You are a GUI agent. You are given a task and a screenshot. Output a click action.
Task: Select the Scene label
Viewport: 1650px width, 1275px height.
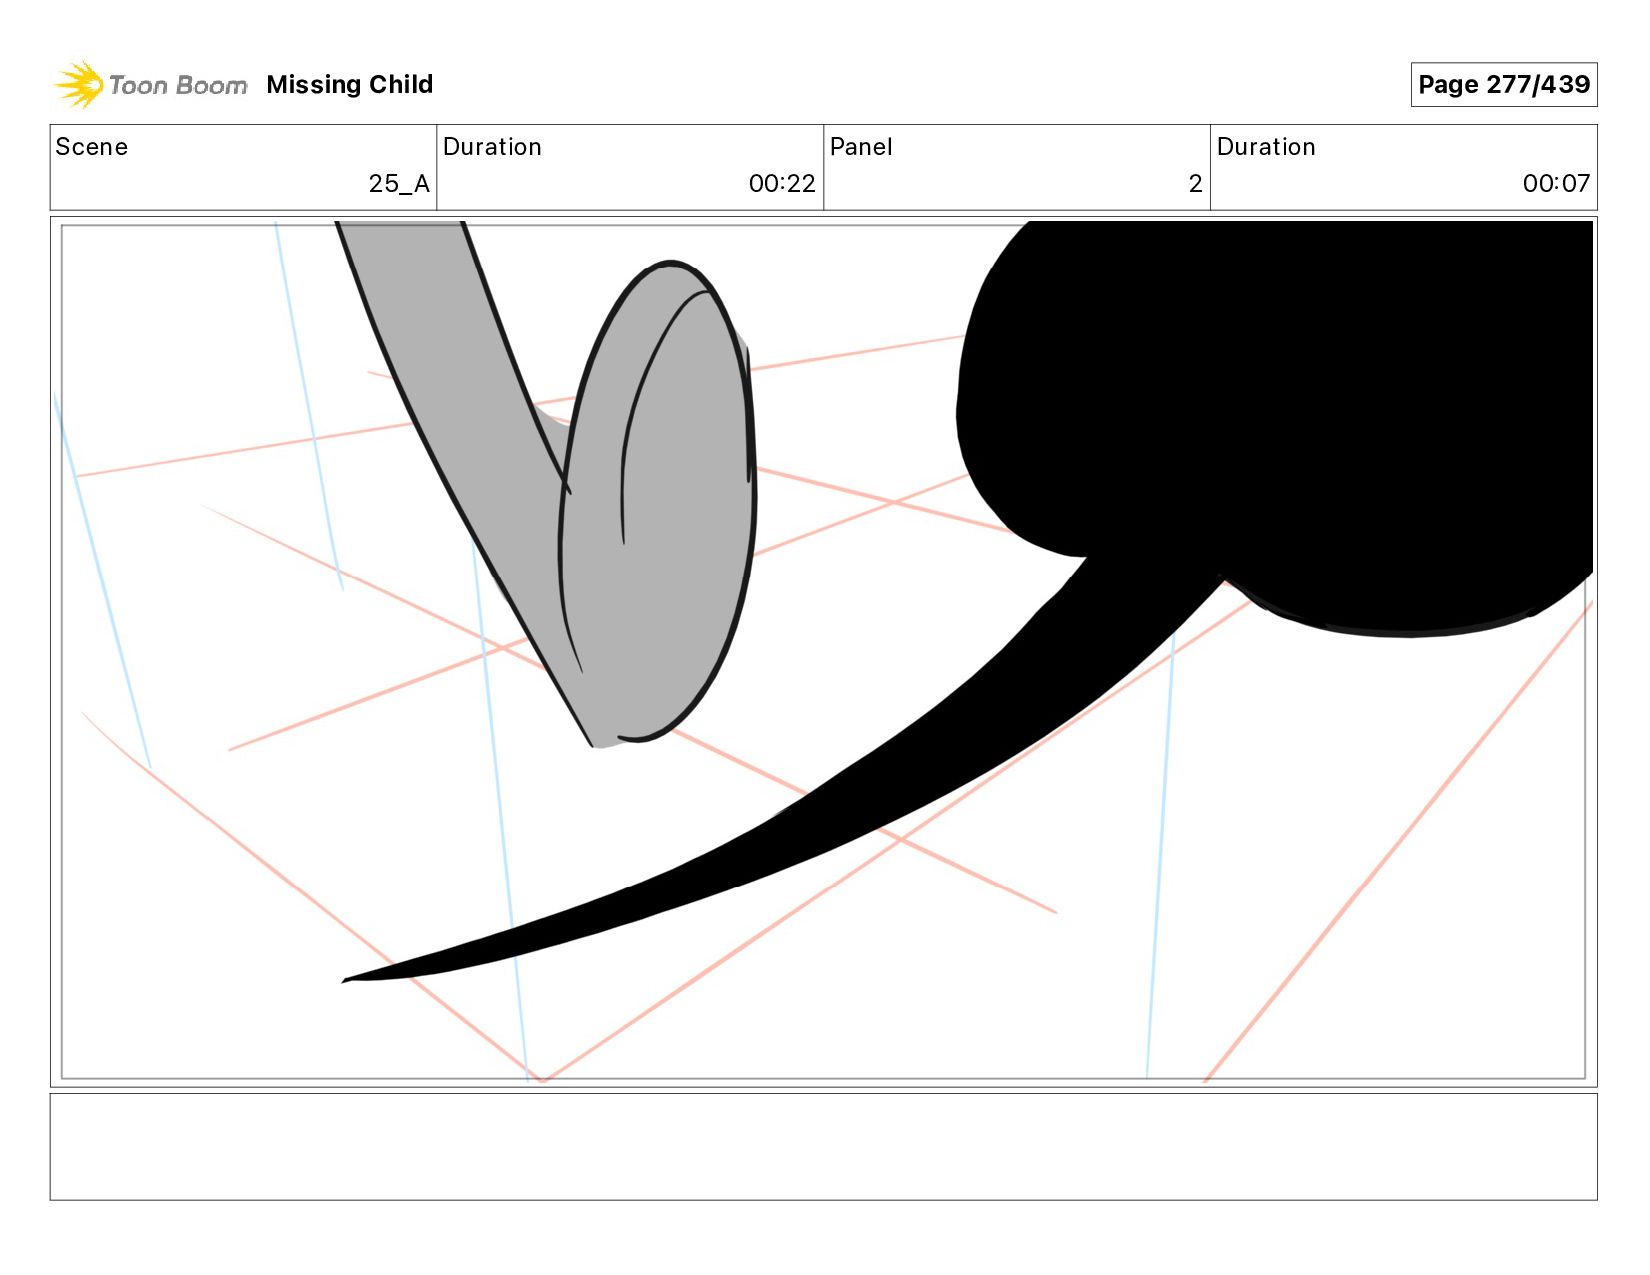(x=92, y=147)
